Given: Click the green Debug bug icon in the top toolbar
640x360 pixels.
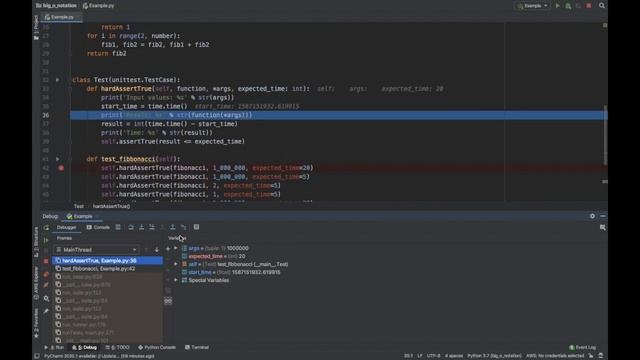Looking at the screenshot, I should pyautogui.click(x=568, y=6).
